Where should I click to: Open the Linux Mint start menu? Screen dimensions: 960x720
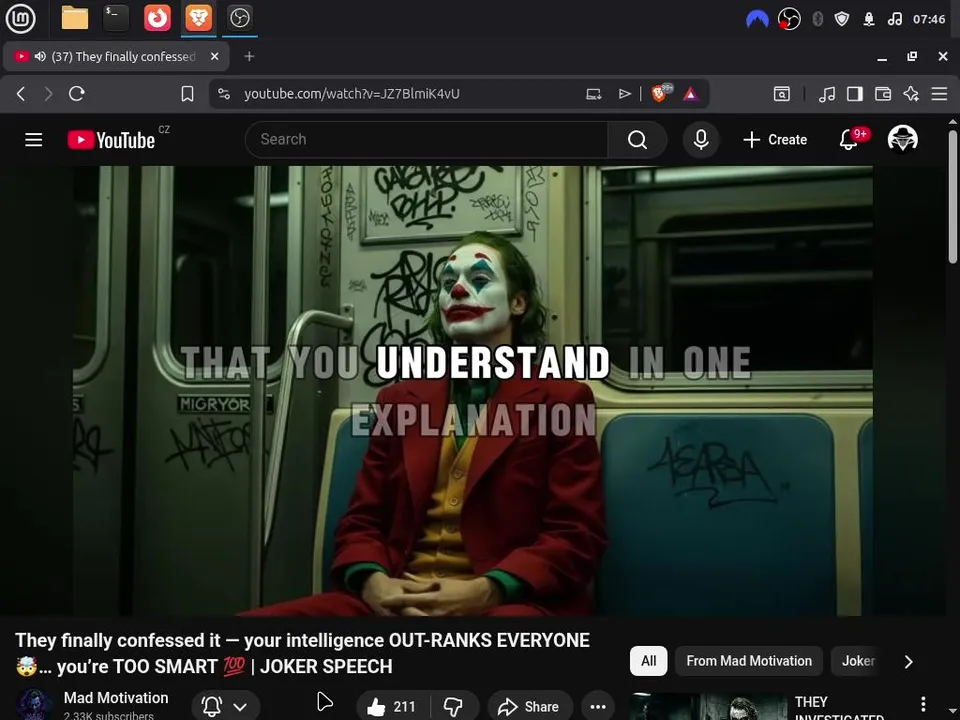click(x=20, y=18)
